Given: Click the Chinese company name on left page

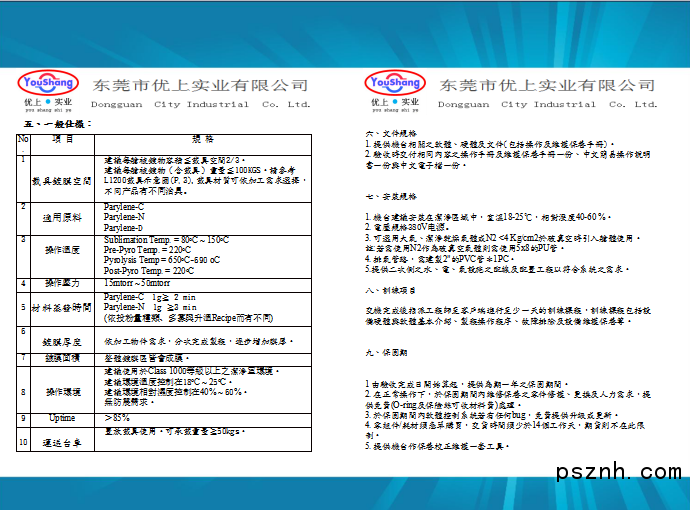Looking at the screenshot, I should tap(200, 85).
